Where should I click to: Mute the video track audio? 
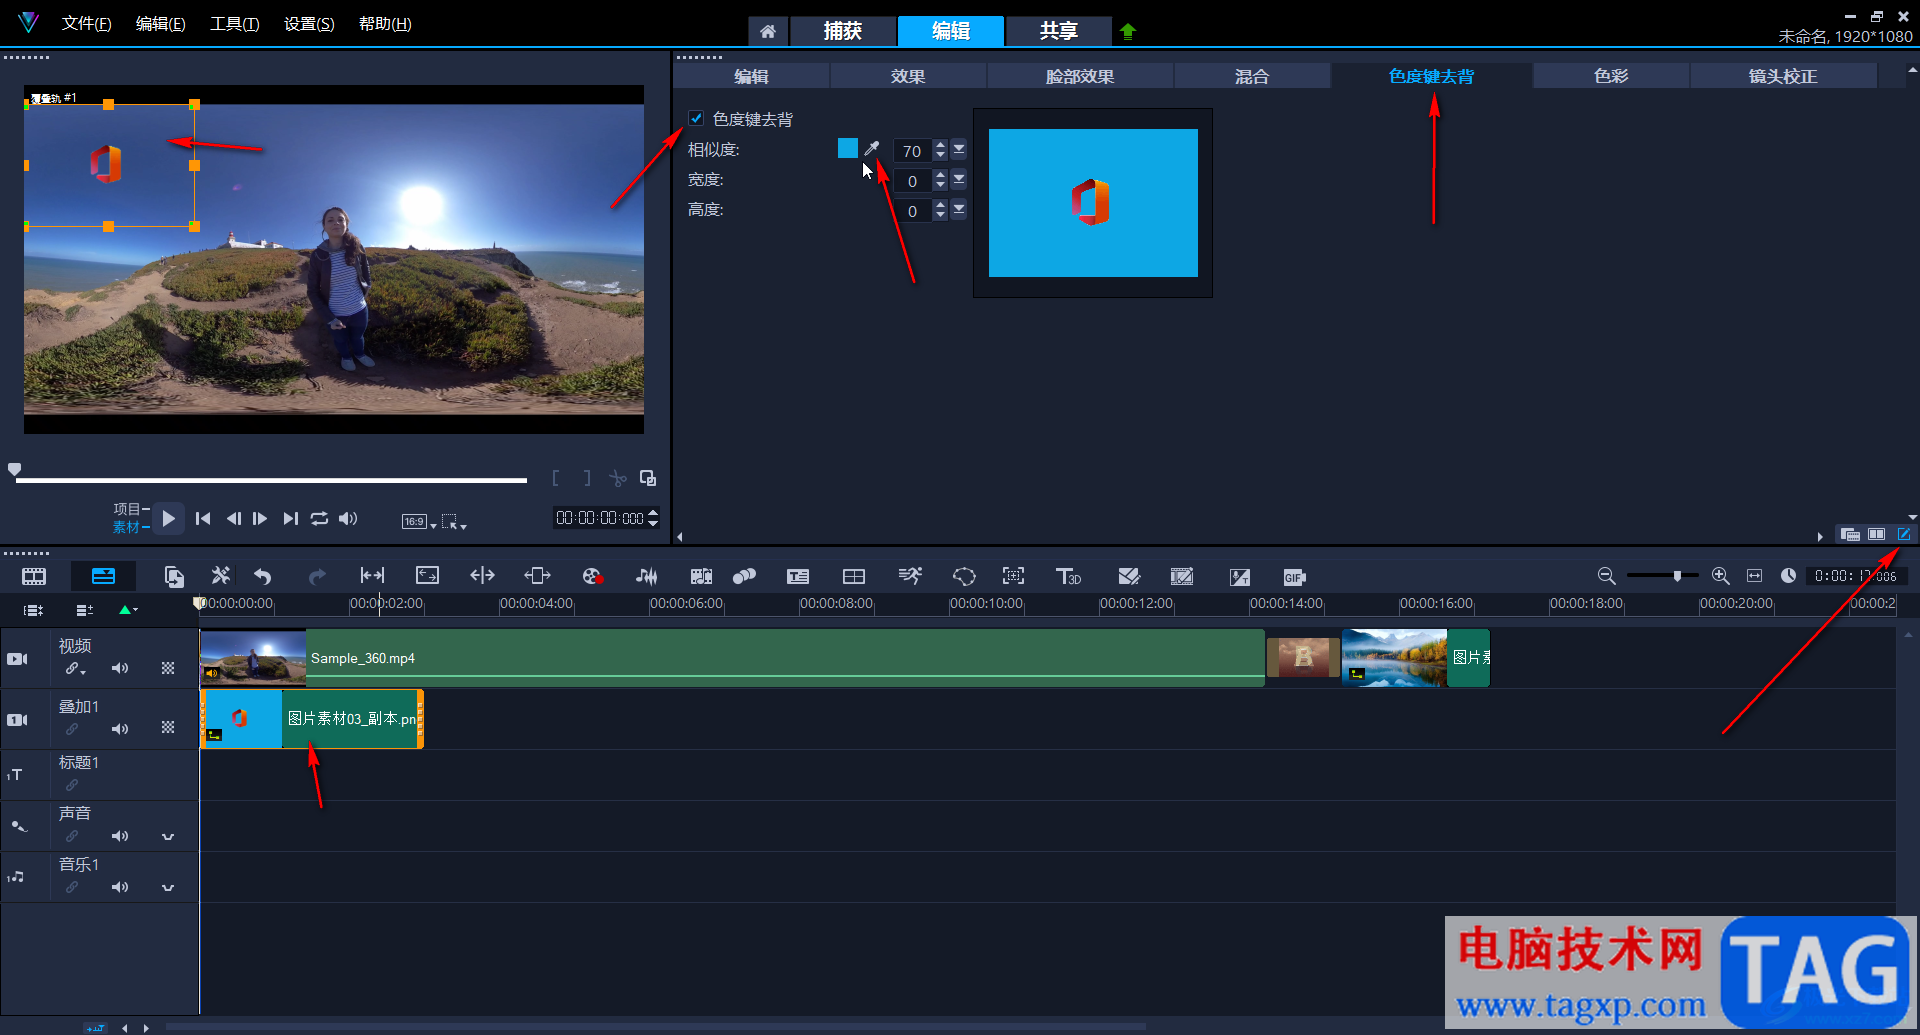click(x=120, y=668)
